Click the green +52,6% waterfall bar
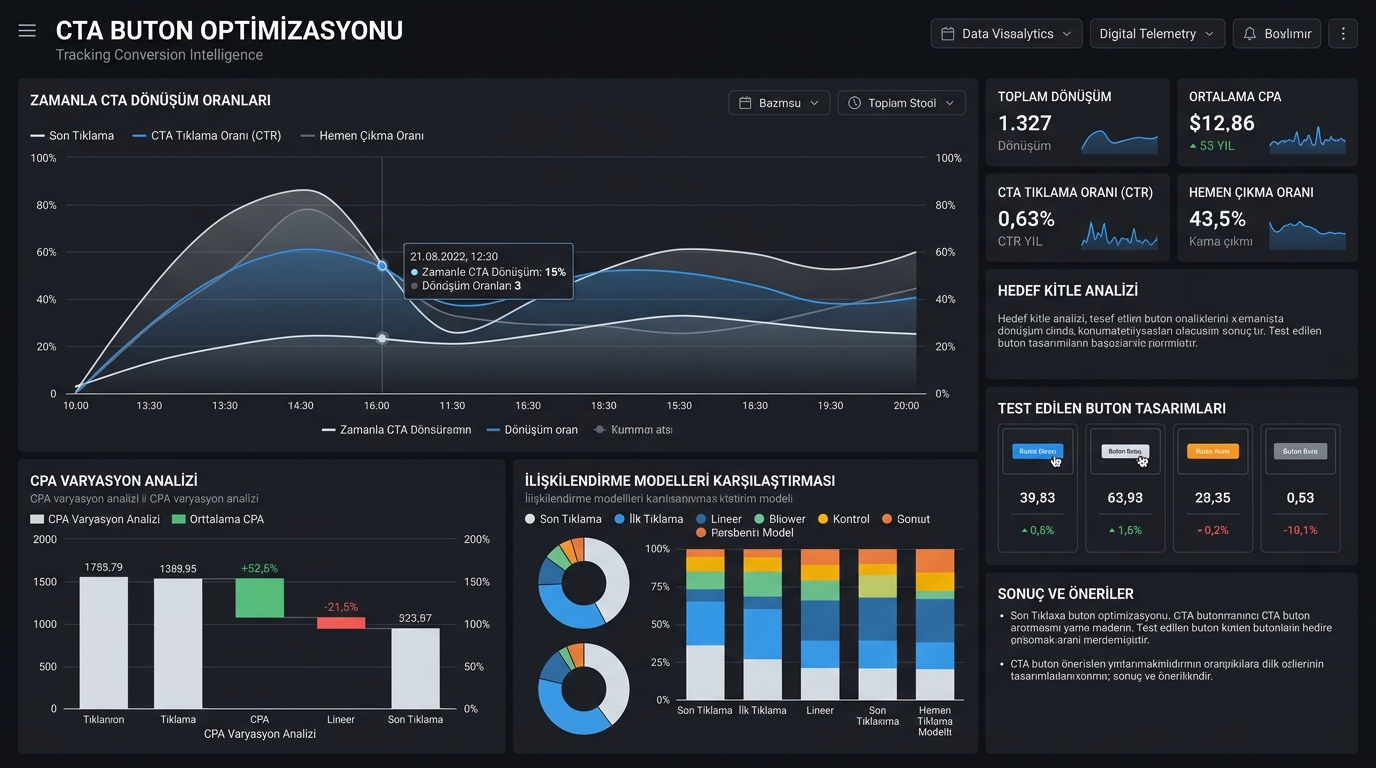The width and height of the screenshot is (1376, 768). (x=259, y=598)
